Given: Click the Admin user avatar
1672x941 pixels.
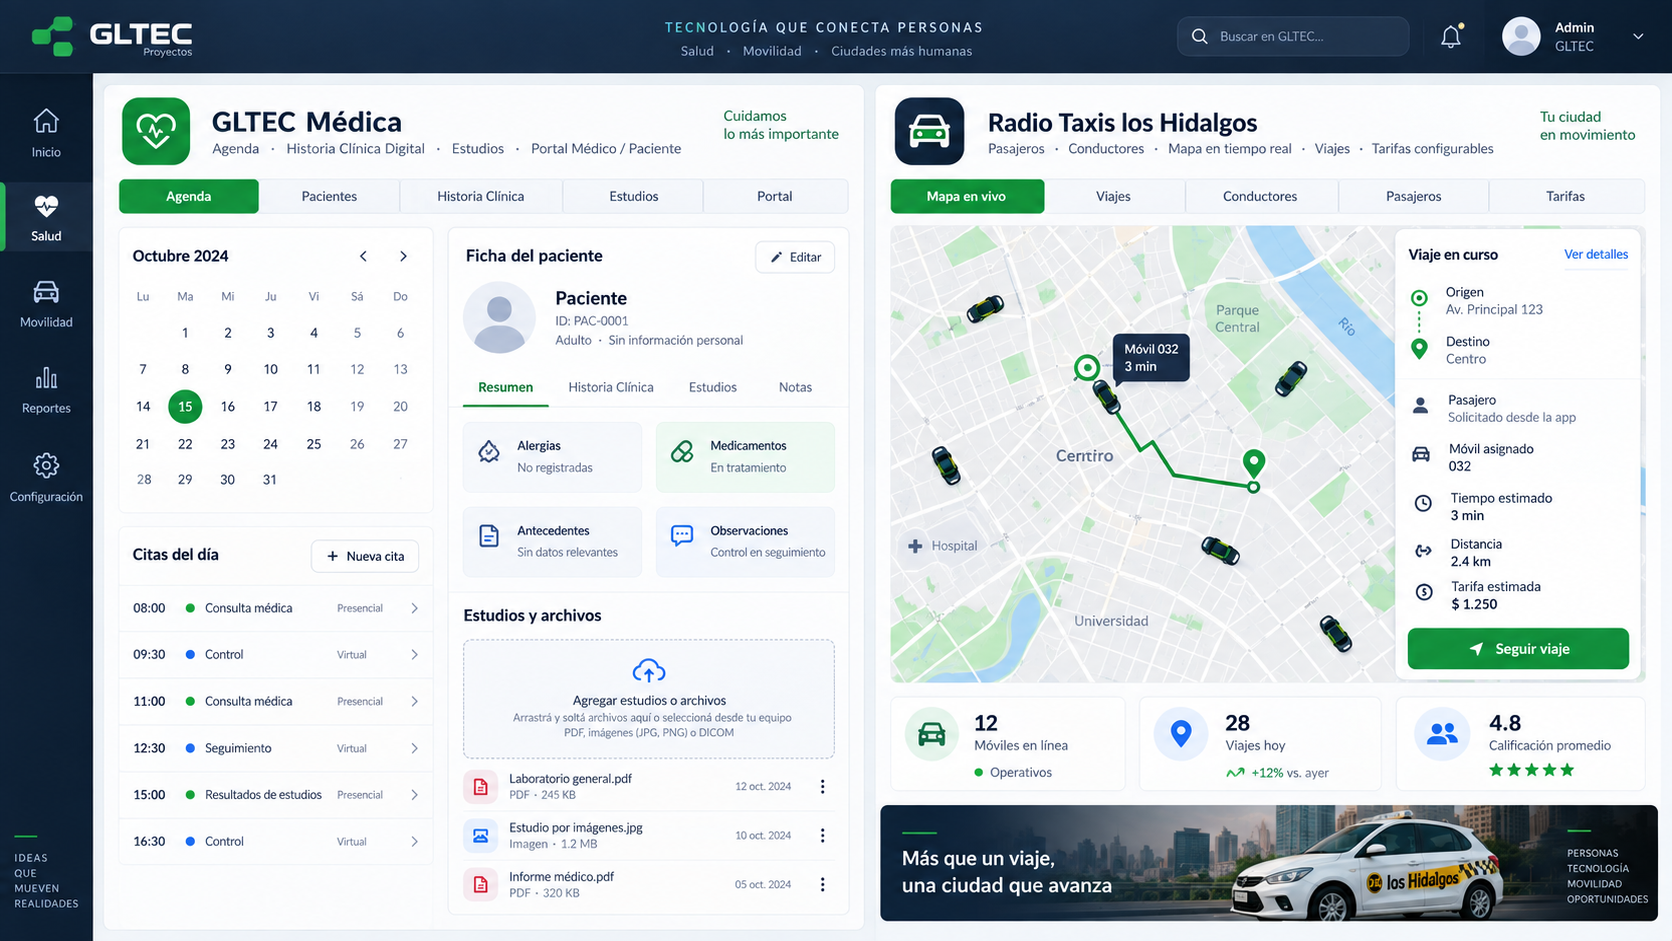Looking at the screenshot, I should (1521, 37).
